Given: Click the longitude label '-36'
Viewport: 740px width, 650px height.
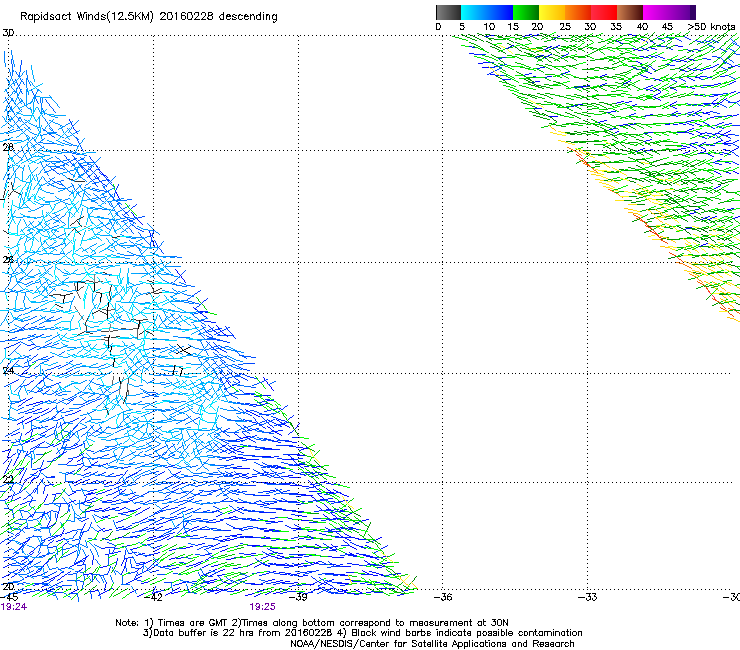Looking at the screenshot, I should pyautogui.click(x=443, y=597).
